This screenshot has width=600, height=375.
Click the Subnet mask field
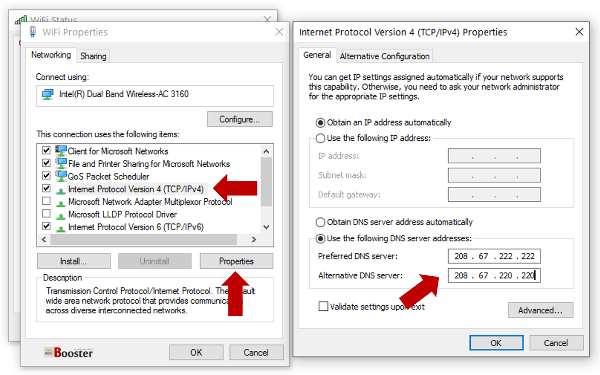coord(494,175)
